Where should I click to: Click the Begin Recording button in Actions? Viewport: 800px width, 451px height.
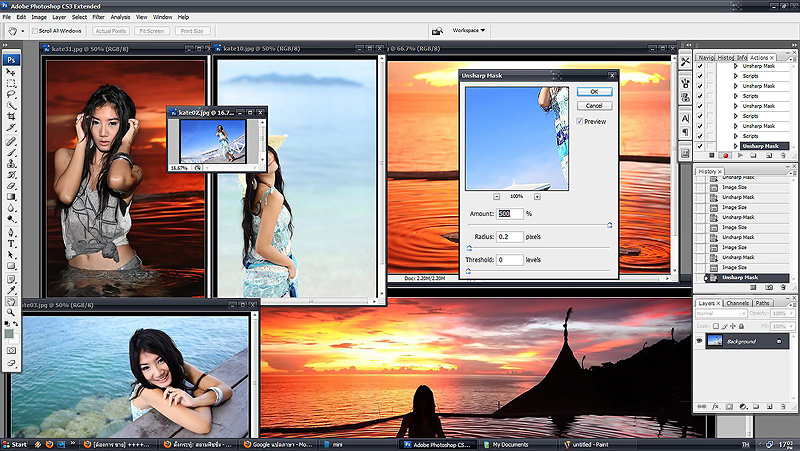coord(726,156)
